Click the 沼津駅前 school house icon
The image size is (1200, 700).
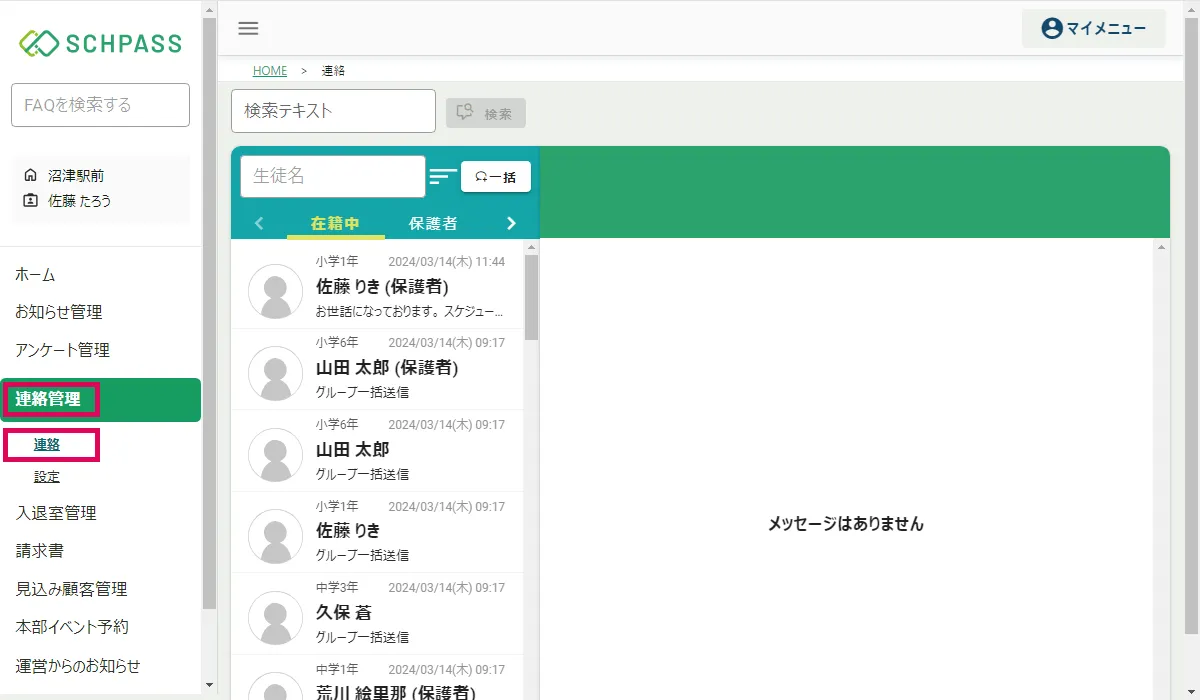[30, 175]
